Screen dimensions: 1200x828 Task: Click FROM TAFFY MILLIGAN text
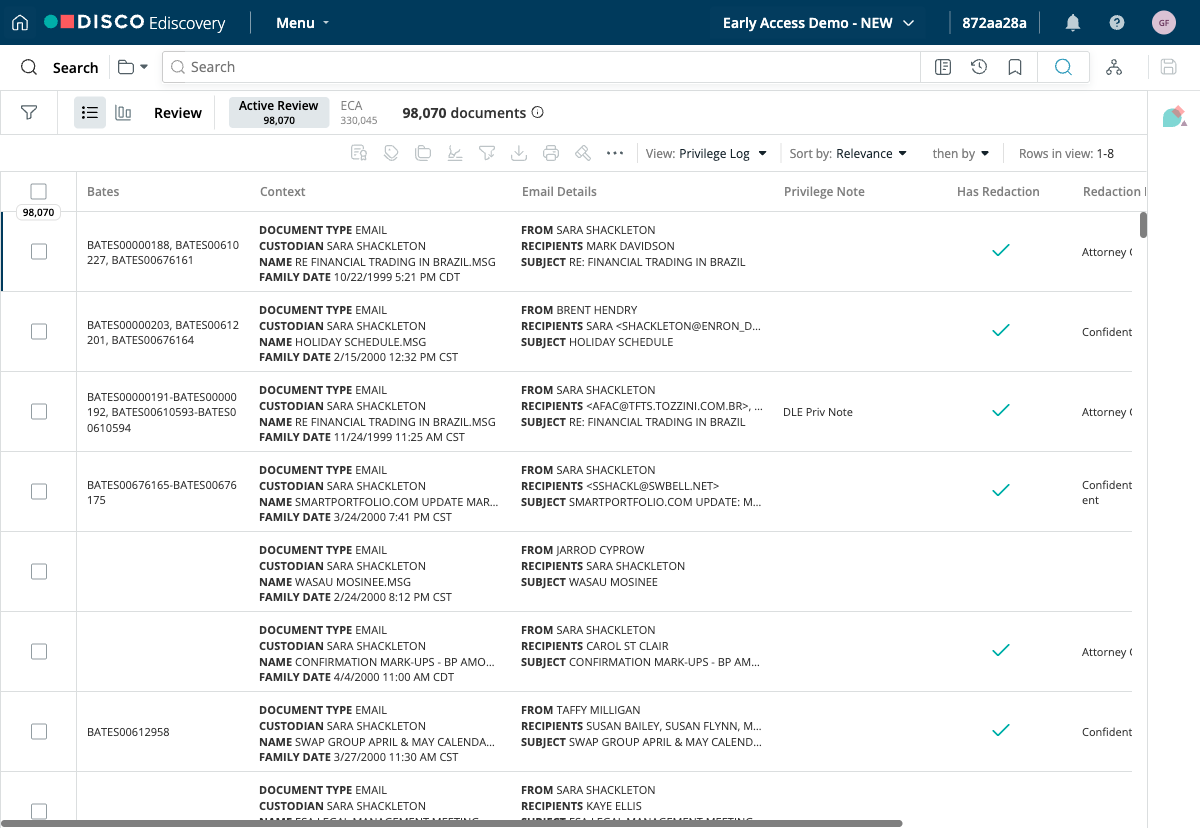point(581,710)
